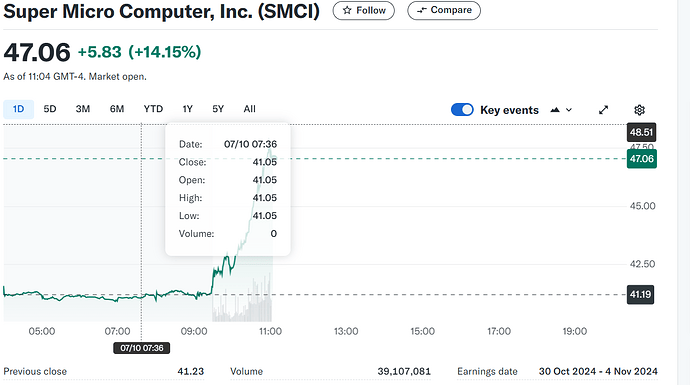Click the 07/10 07:36 time marker
The width and height of the screenshot is (690, 385).
(x=142, y=348)
